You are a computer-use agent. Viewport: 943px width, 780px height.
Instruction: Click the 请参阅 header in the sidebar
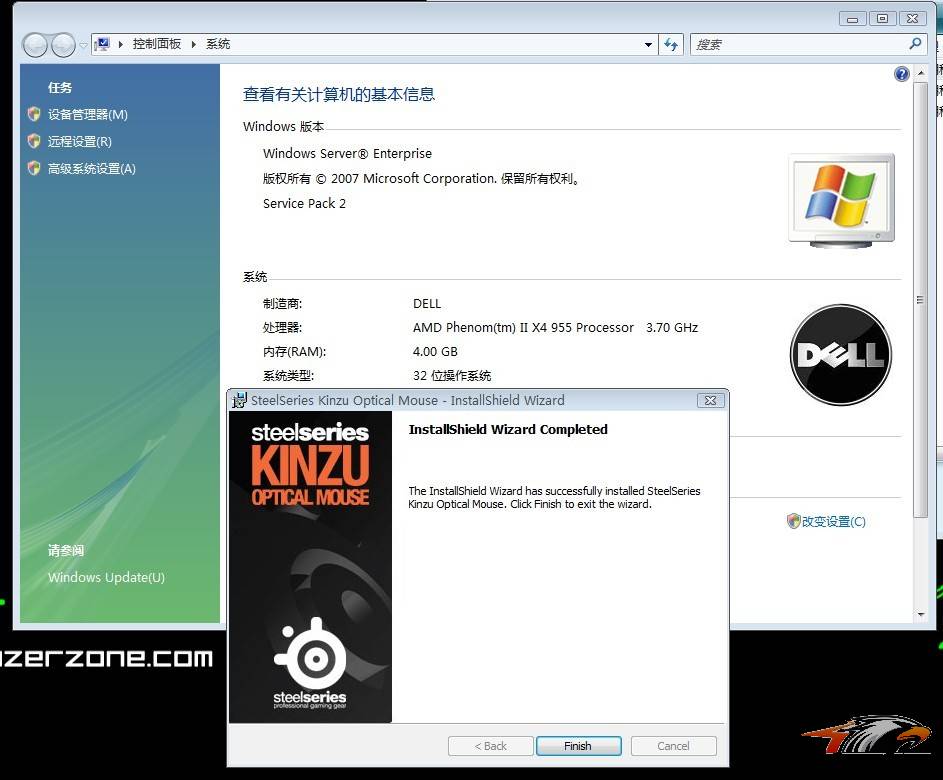pos(66,550)
